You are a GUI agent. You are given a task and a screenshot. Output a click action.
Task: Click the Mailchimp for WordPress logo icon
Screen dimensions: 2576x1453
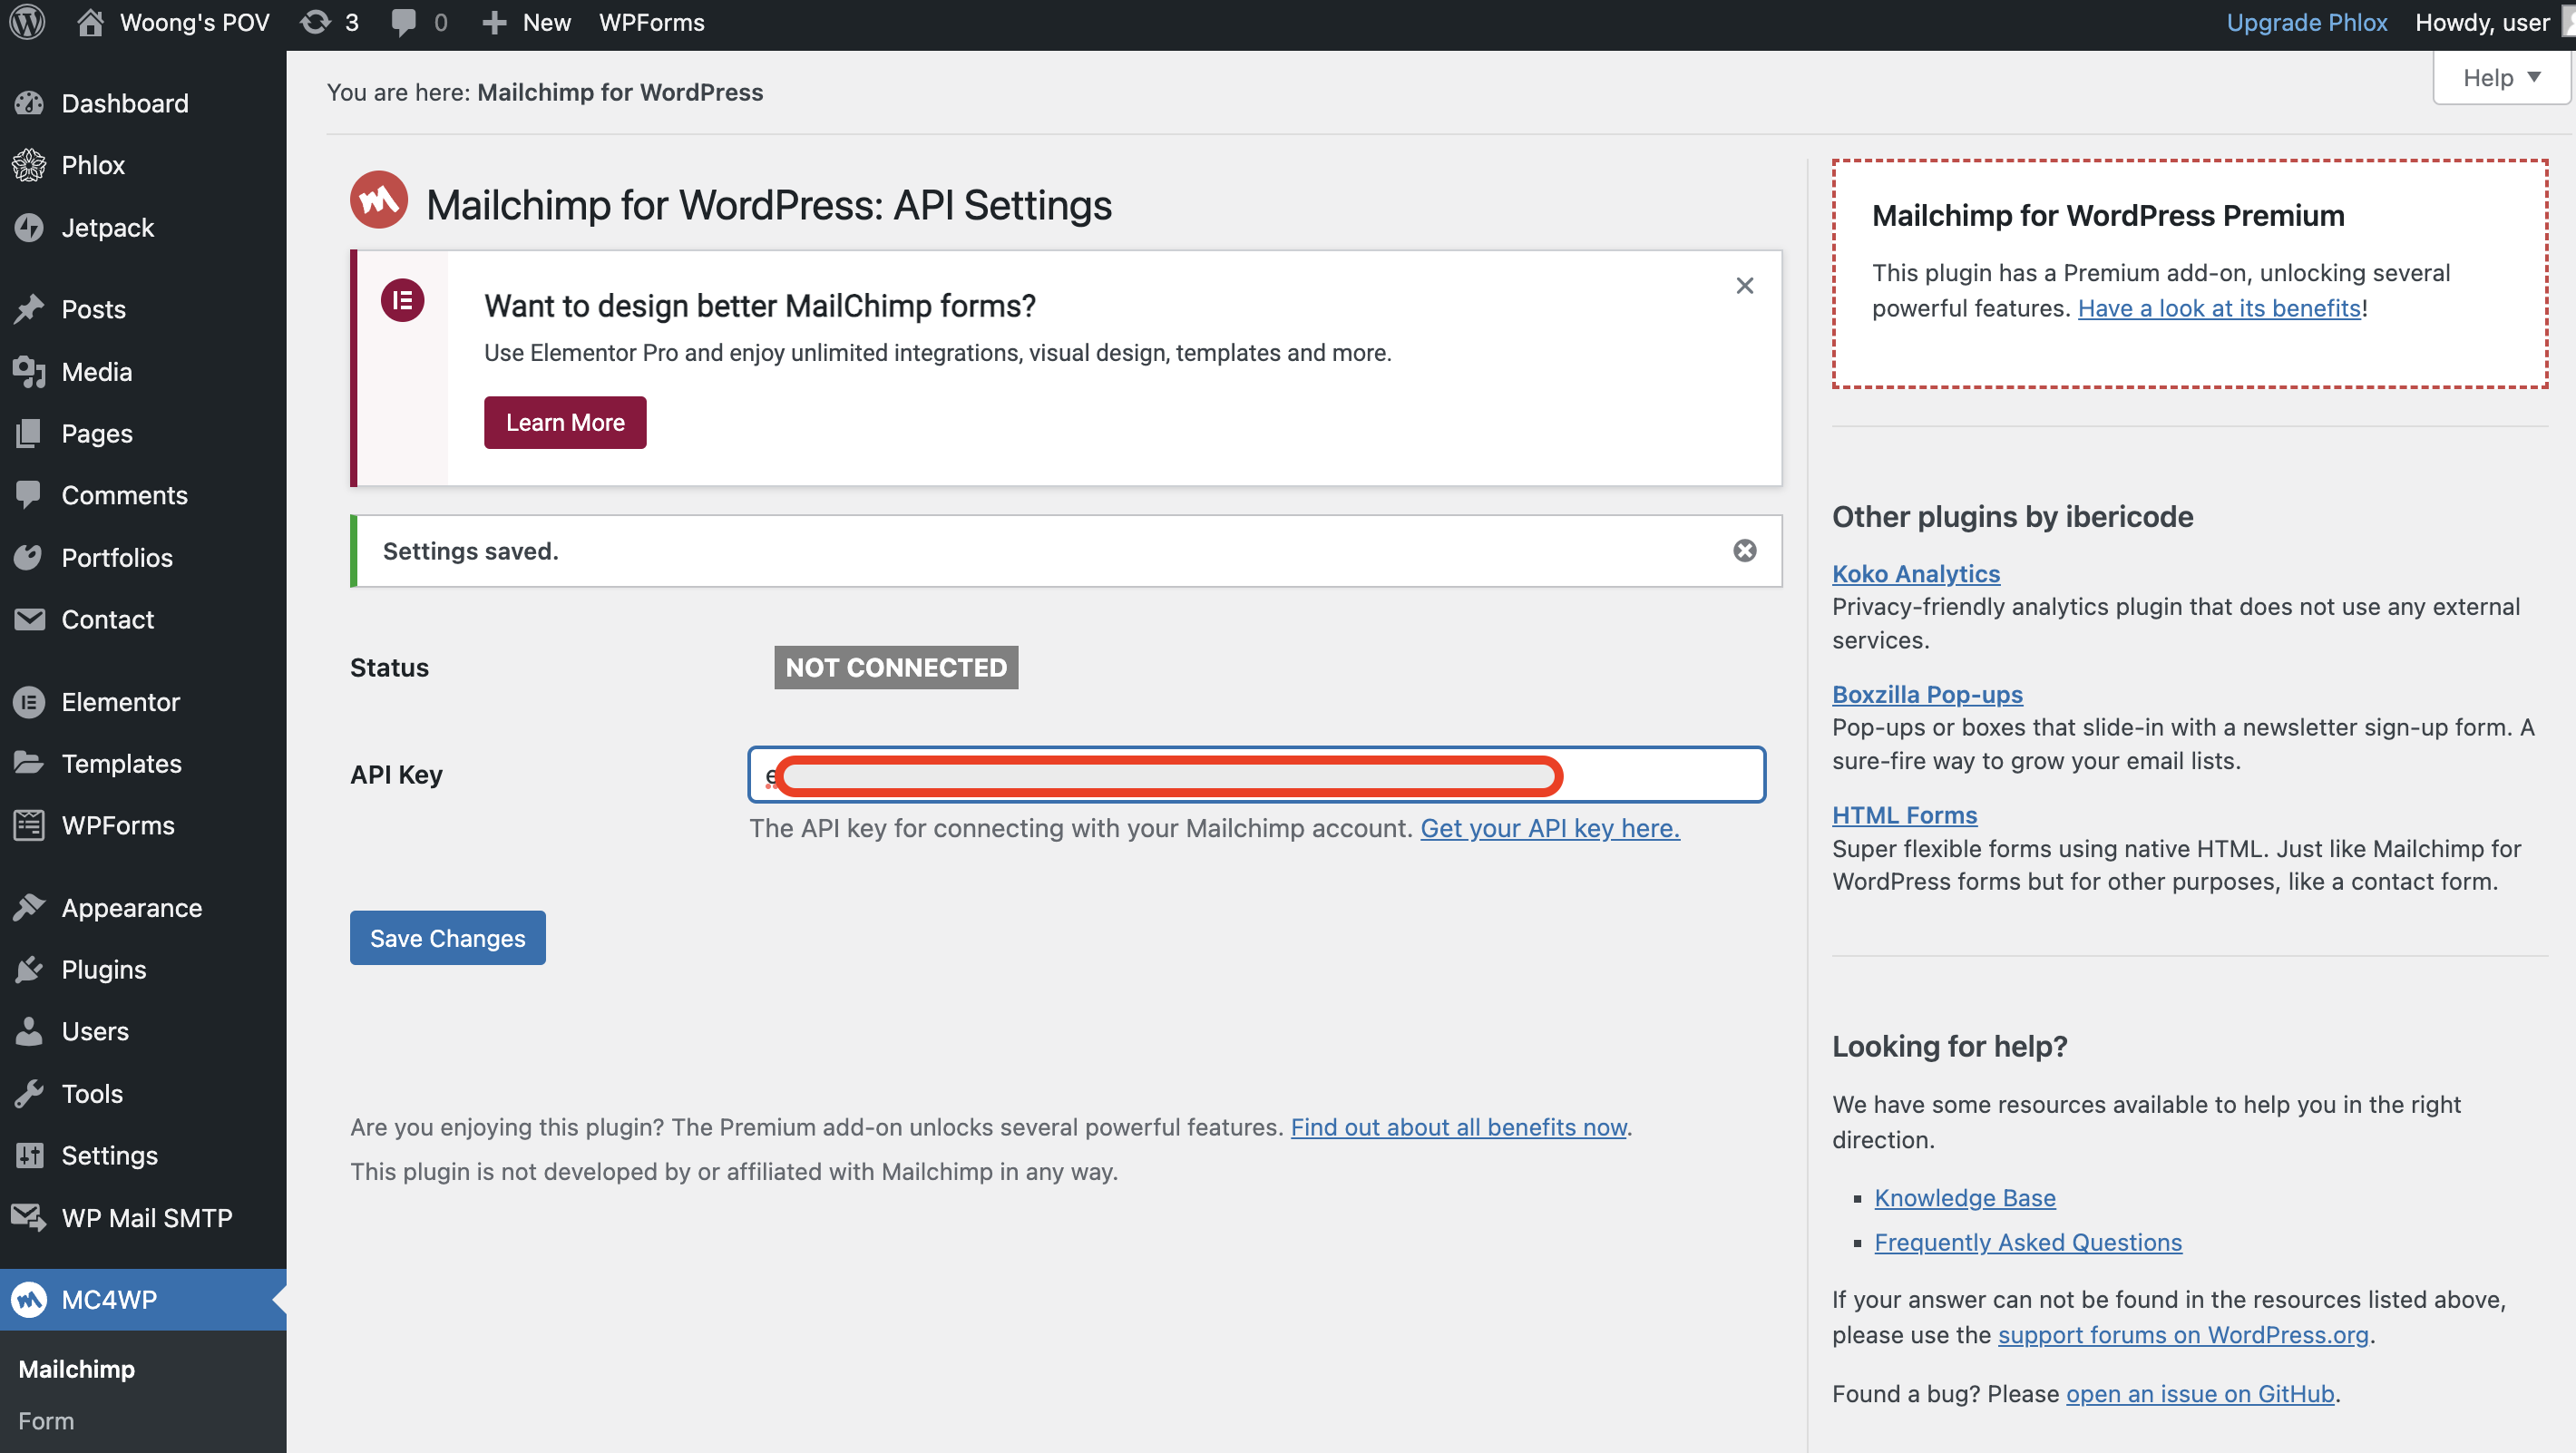coord(378,201)
